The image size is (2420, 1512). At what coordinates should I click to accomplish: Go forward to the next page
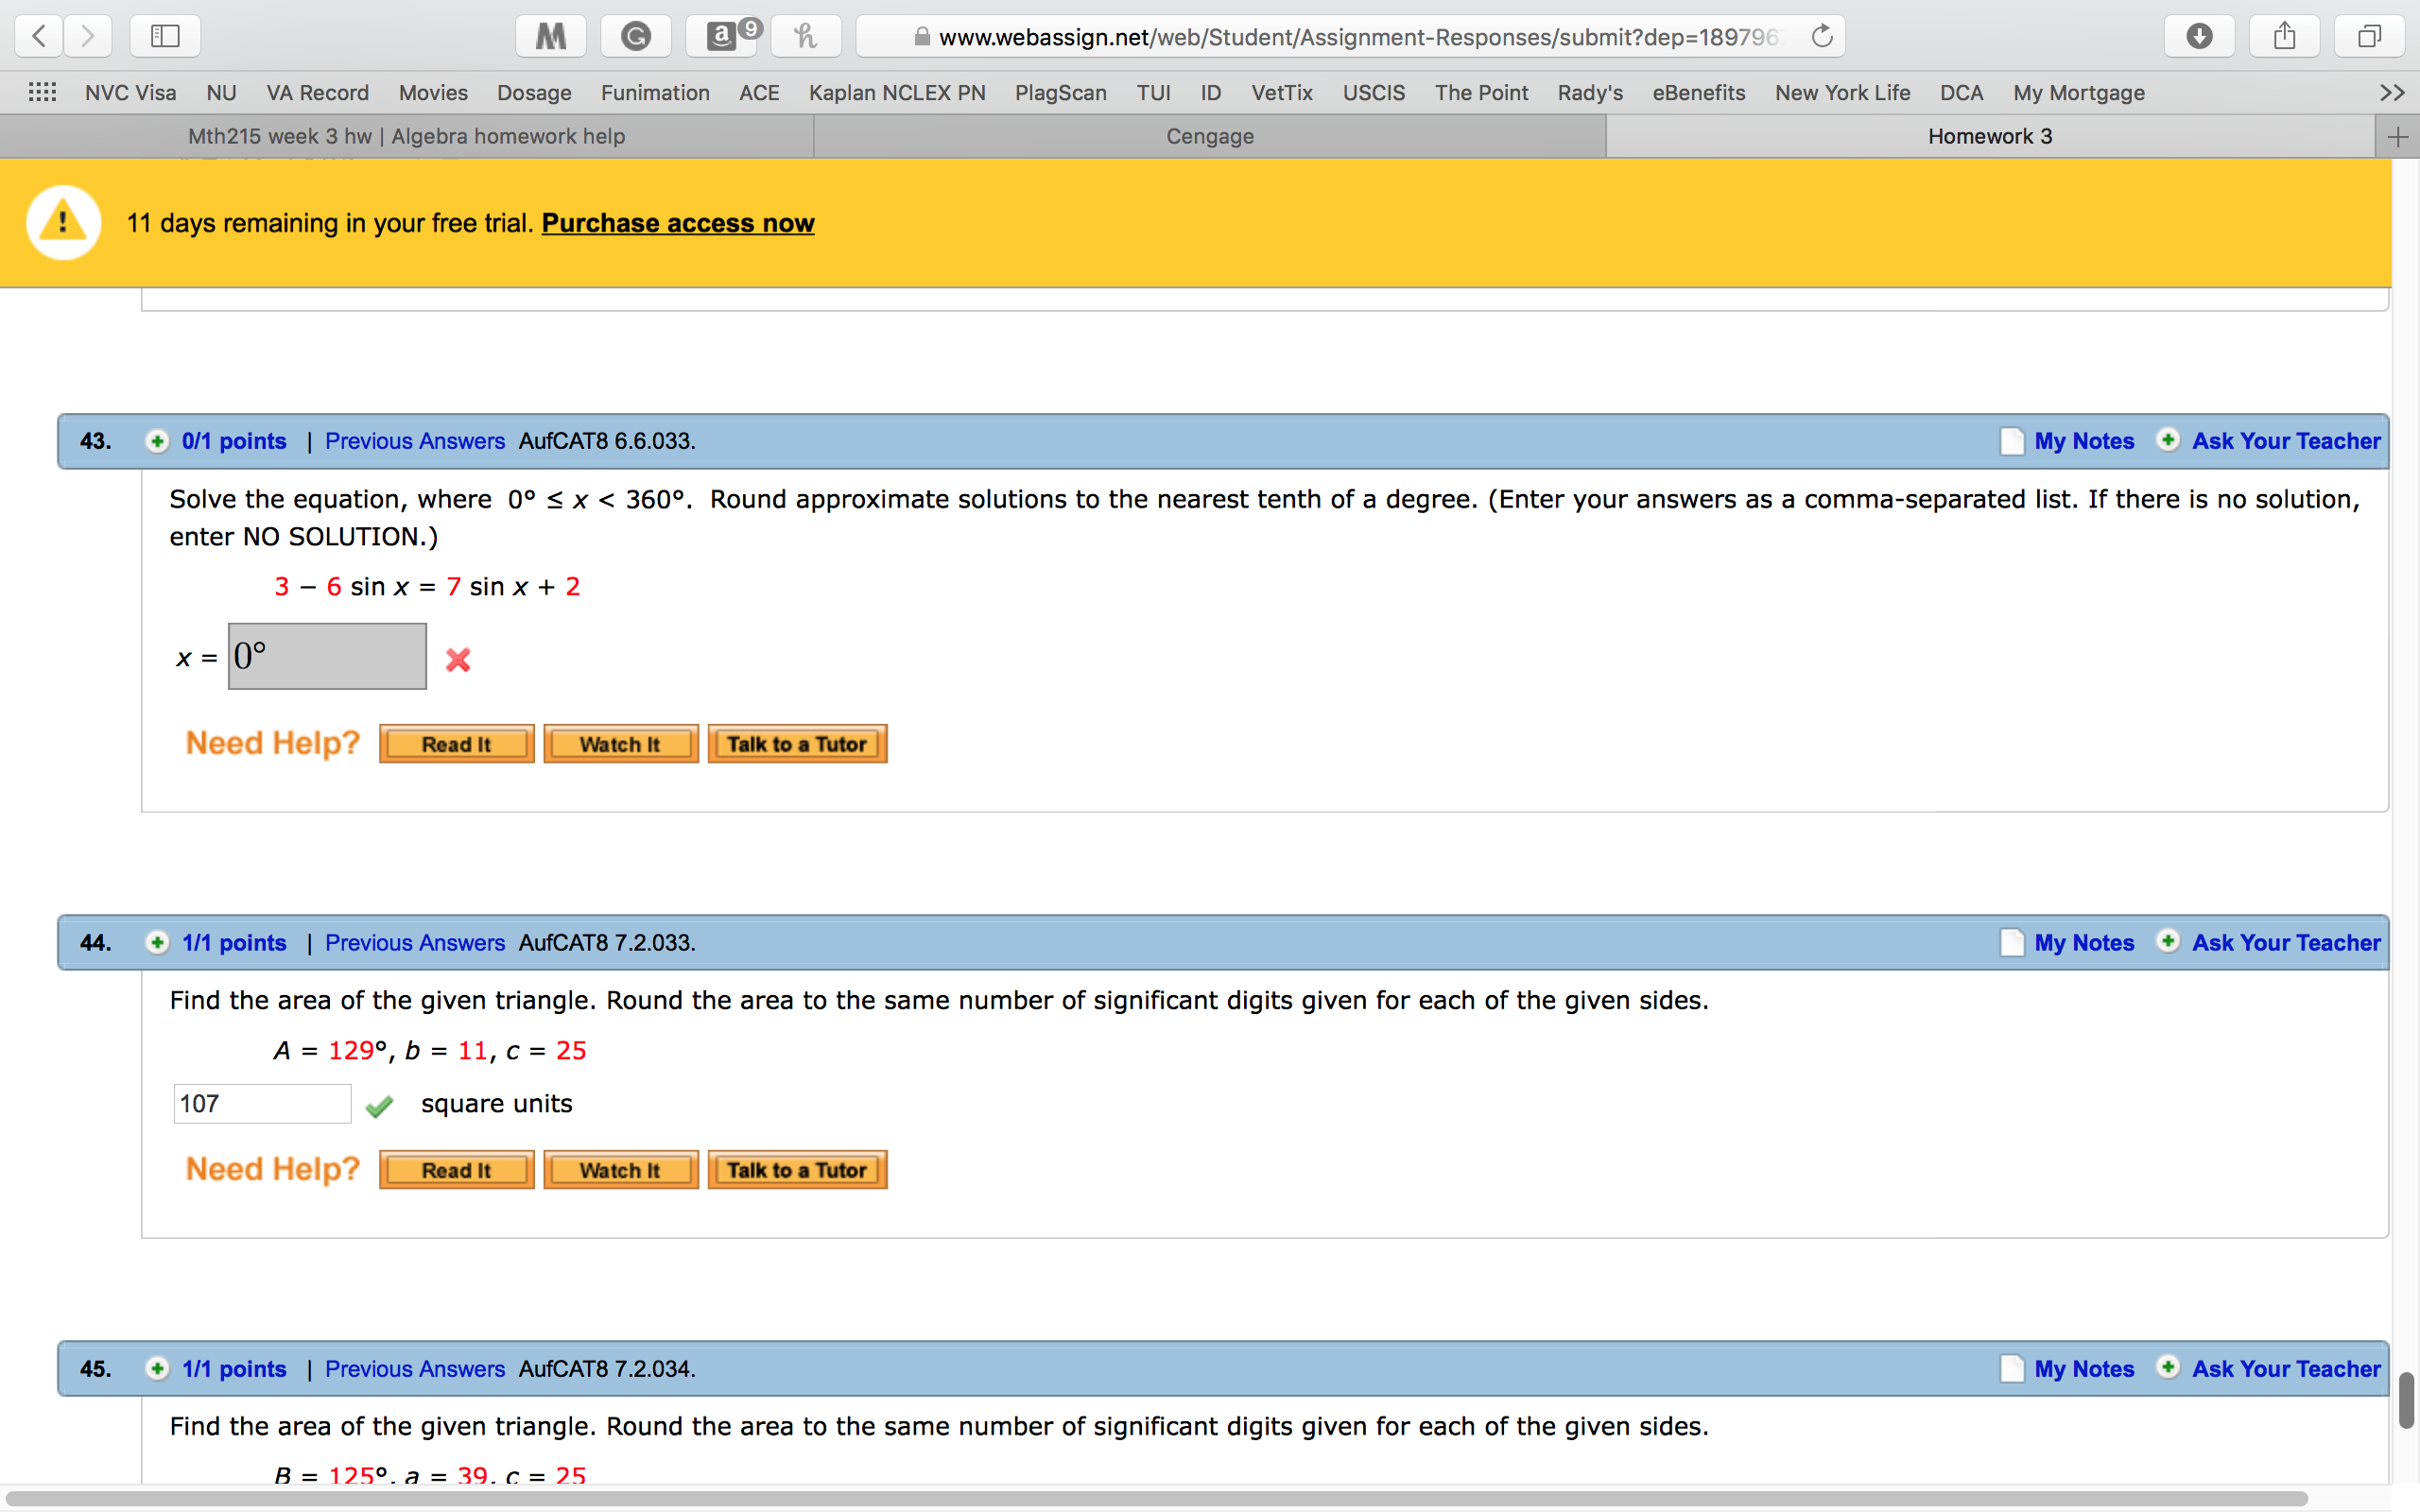pyautogui.click(x=88, y=37)
